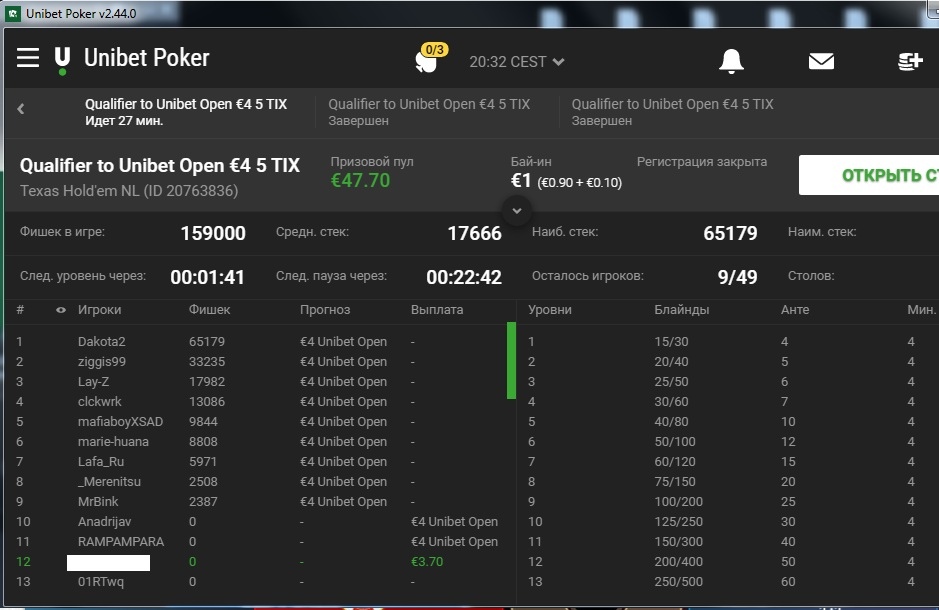
Task: Open notifications bell icon
Action: pos(731,61)
